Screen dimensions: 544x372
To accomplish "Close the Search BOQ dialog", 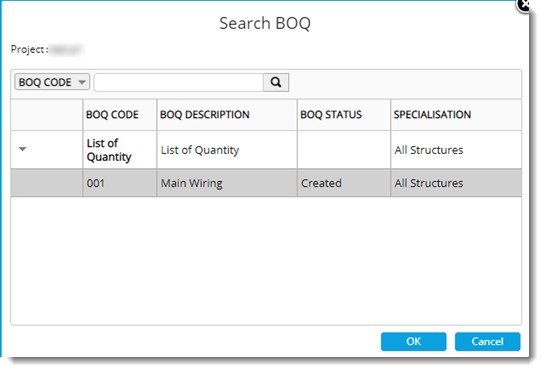I will [524, 5].
